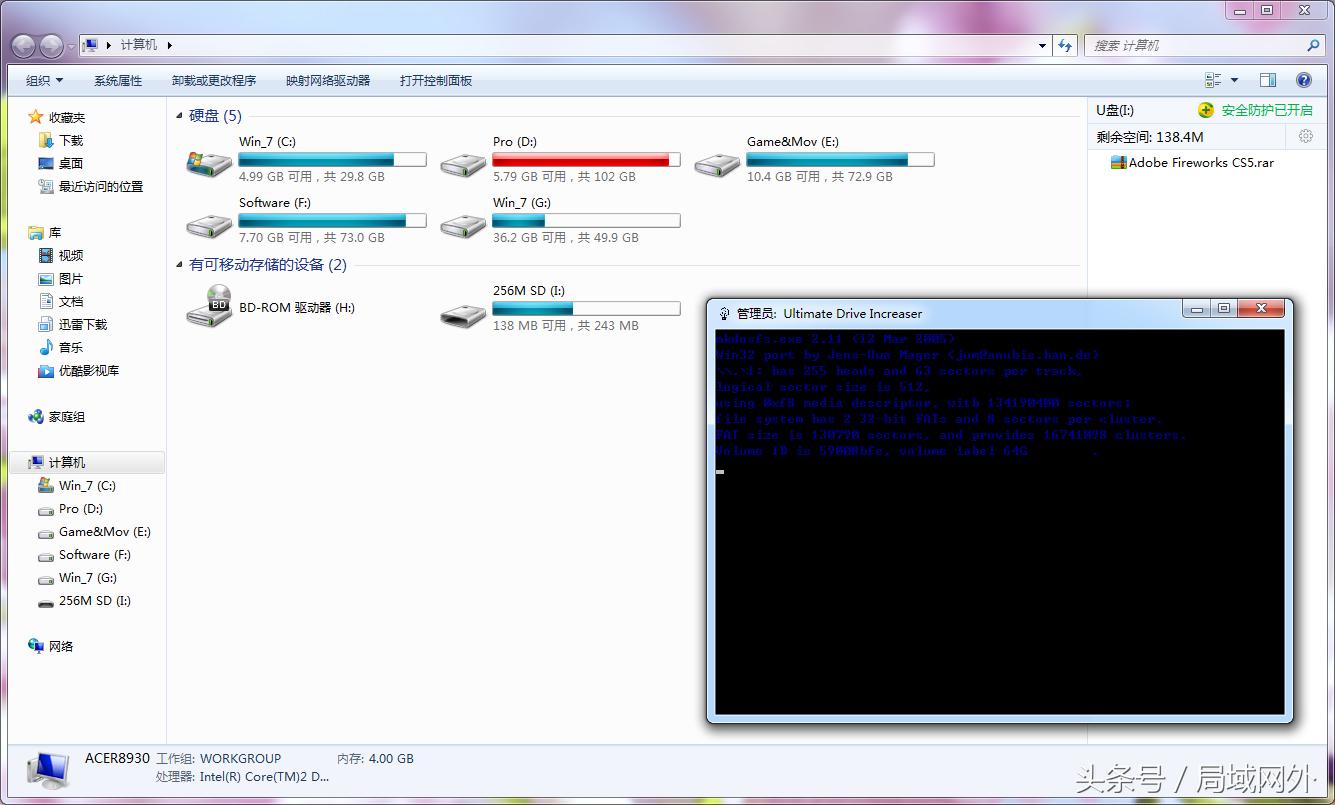Image resolution: width=1335 pixels, height=805 pixels.
Task: Click the 家庭组 icon in the navigation pane
Action: (x=36, y=416)
